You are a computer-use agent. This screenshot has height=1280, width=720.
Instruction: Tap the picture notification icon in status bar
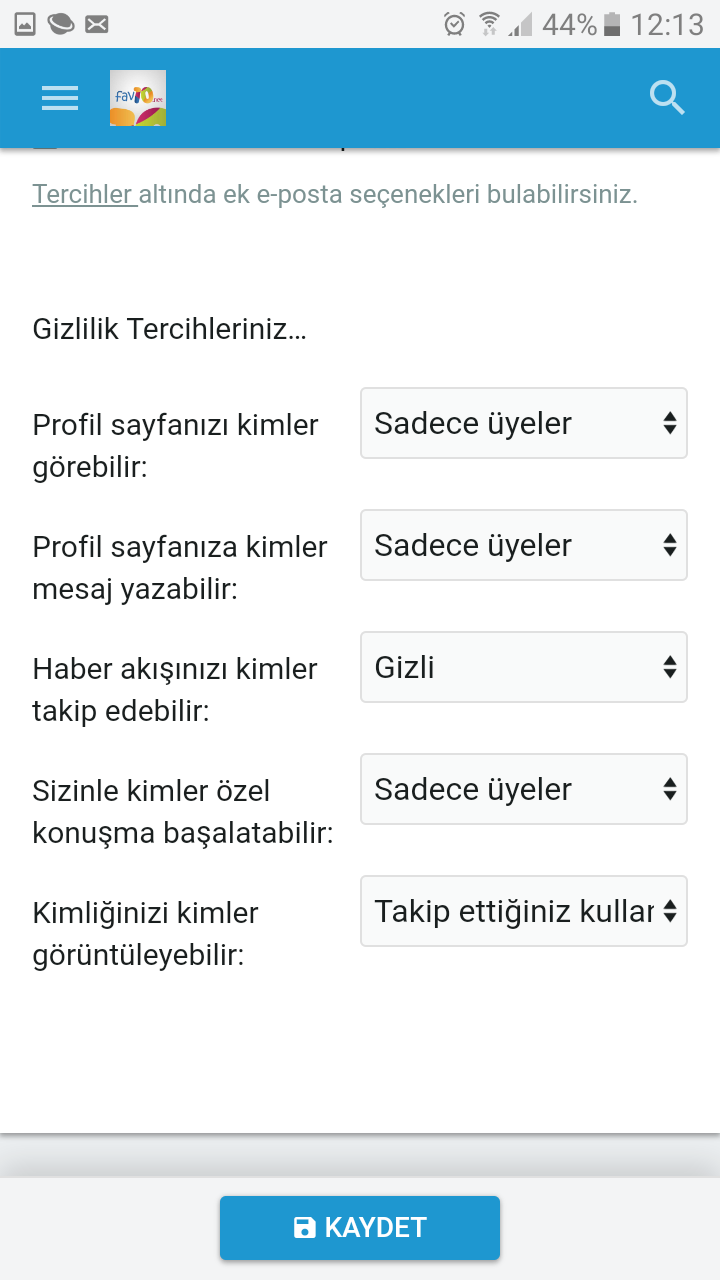coord(25,24)
